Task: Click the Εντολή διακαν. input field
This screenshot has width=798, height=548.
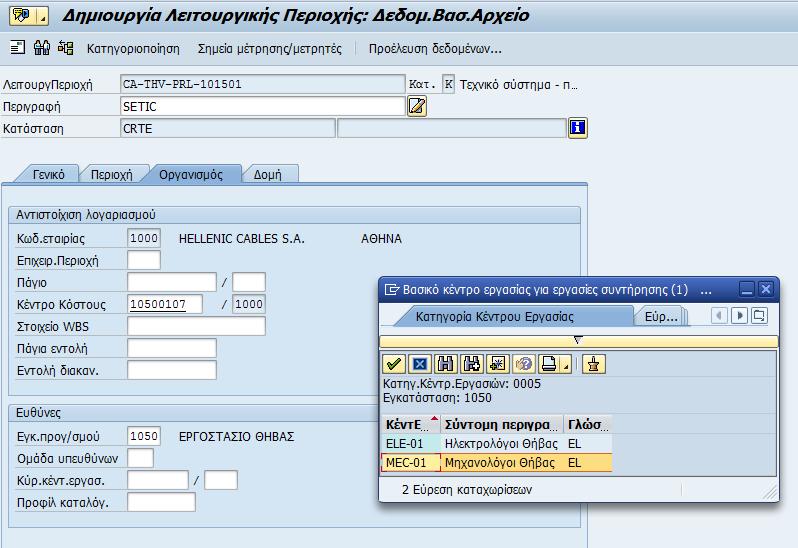Action: [172, 370]
